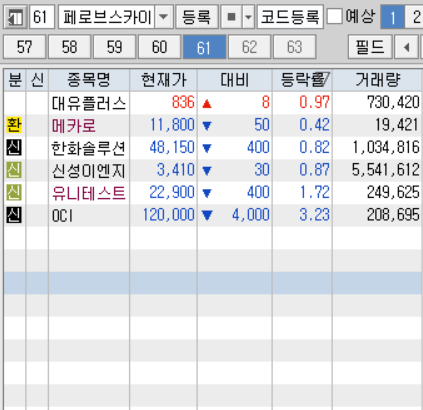Click change rate 0.97 for 대유플러스
423x410 pixels.
pyautogui.click(x=314, y=102)
